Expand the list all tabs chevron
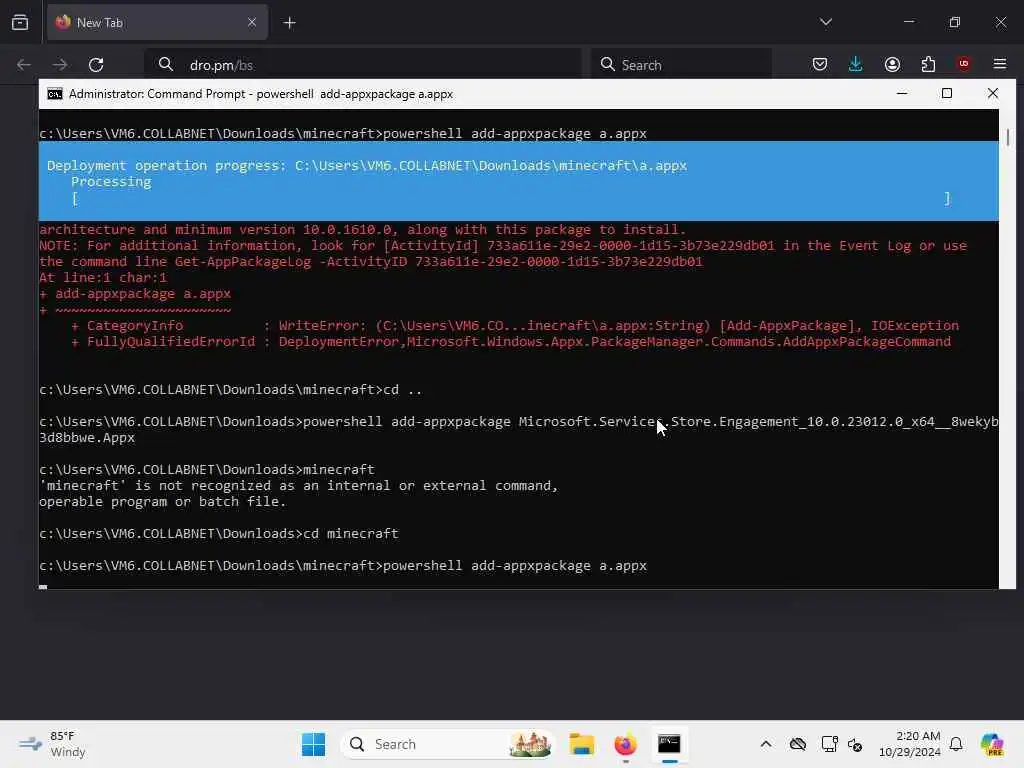Image resolution: width=1024 pixels, height=768 pixels. pyautogui.click(x=825, y=22)
